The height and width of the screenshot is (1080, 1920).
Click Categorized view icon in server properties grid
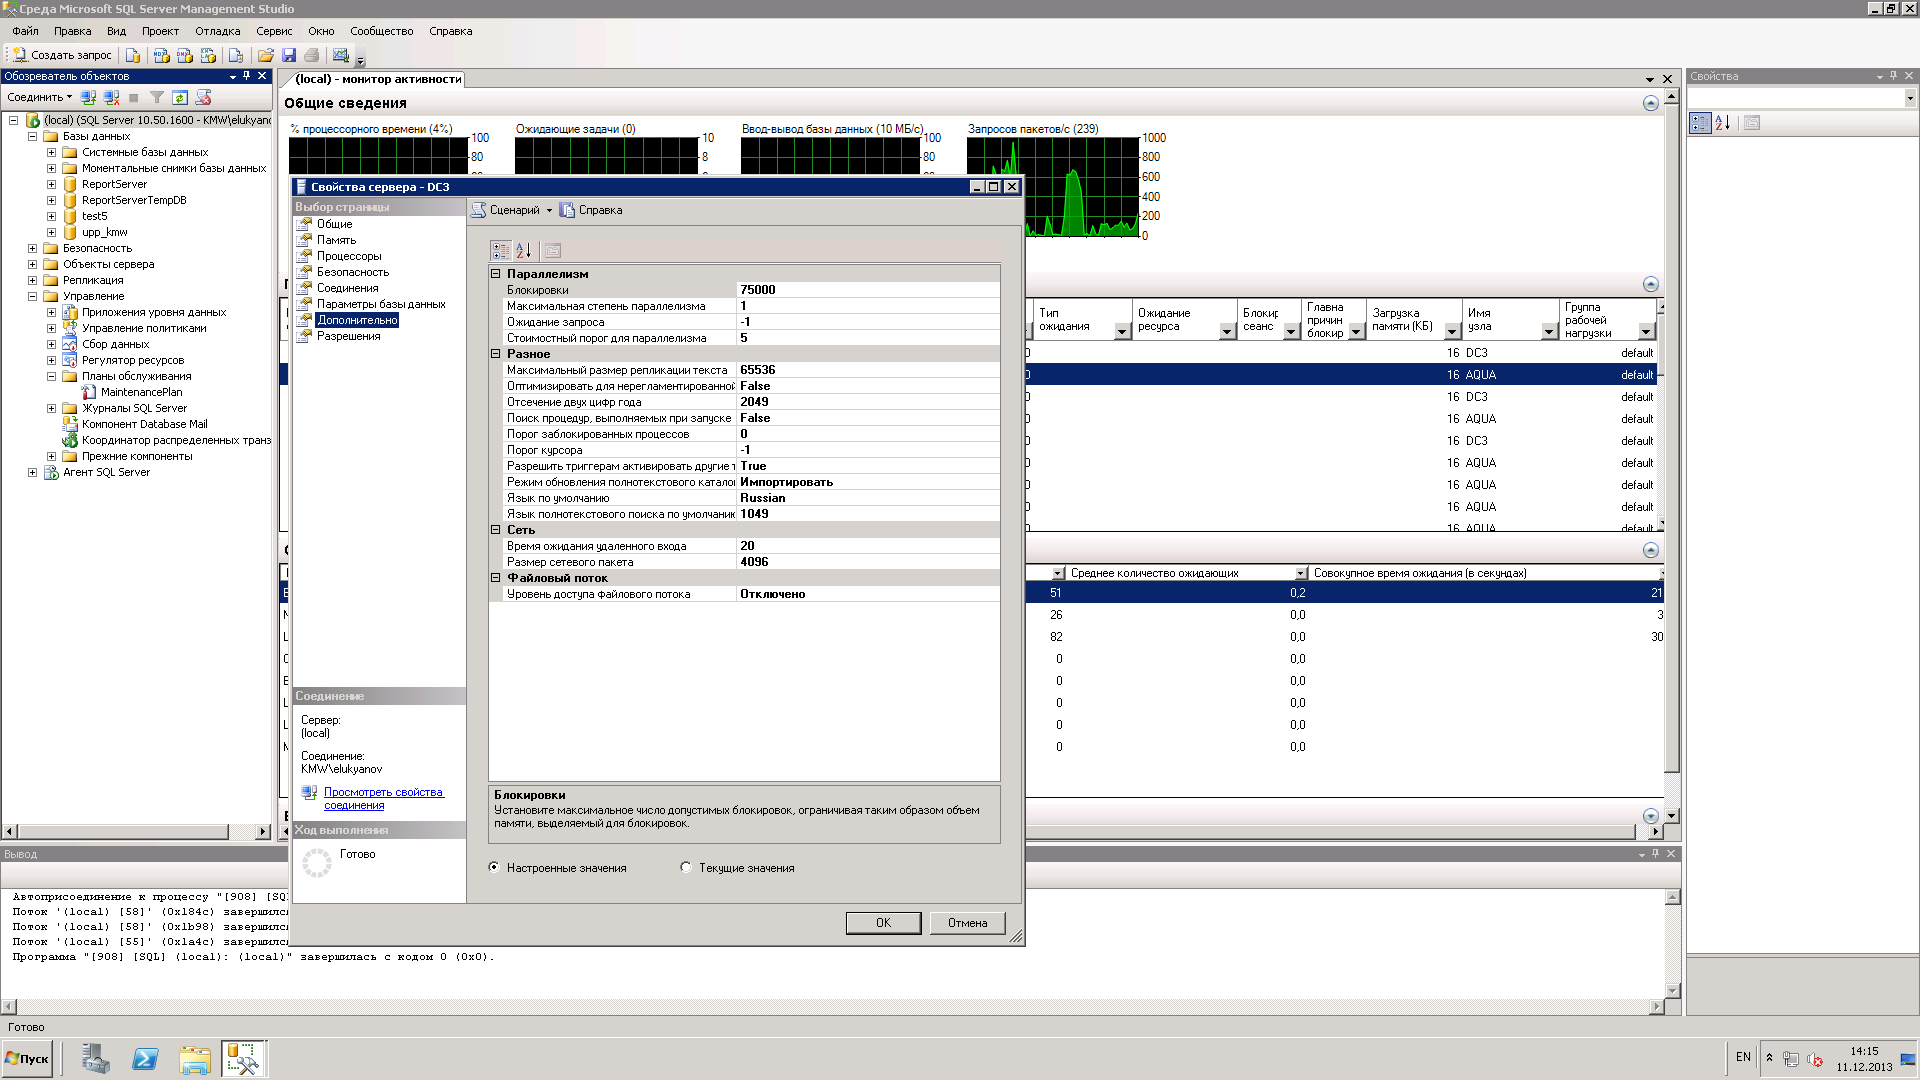click(x=501, y=250)
